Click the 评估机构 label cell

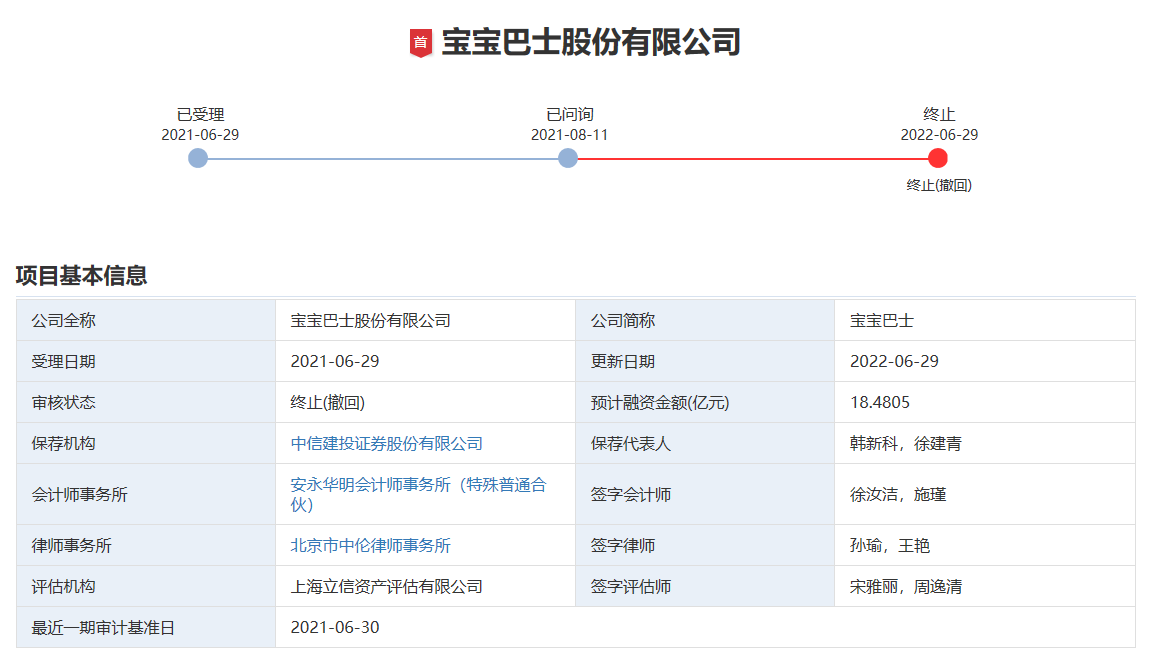146,587
